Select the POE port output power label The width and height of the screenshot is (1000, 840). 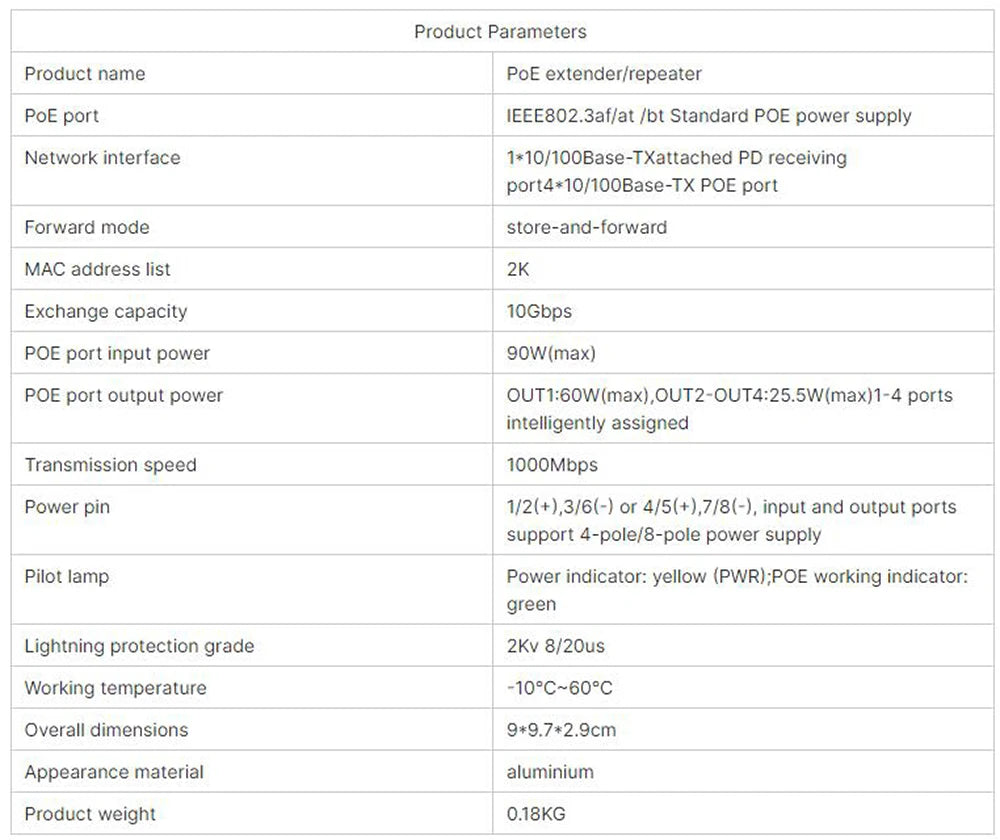pyautogui.click(x=123, y=396)
